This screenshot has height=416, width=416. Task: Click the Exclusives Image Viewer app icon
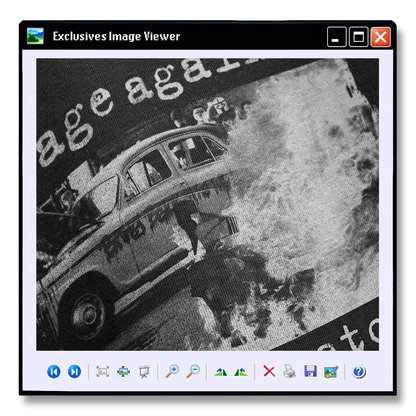[35, 36]
